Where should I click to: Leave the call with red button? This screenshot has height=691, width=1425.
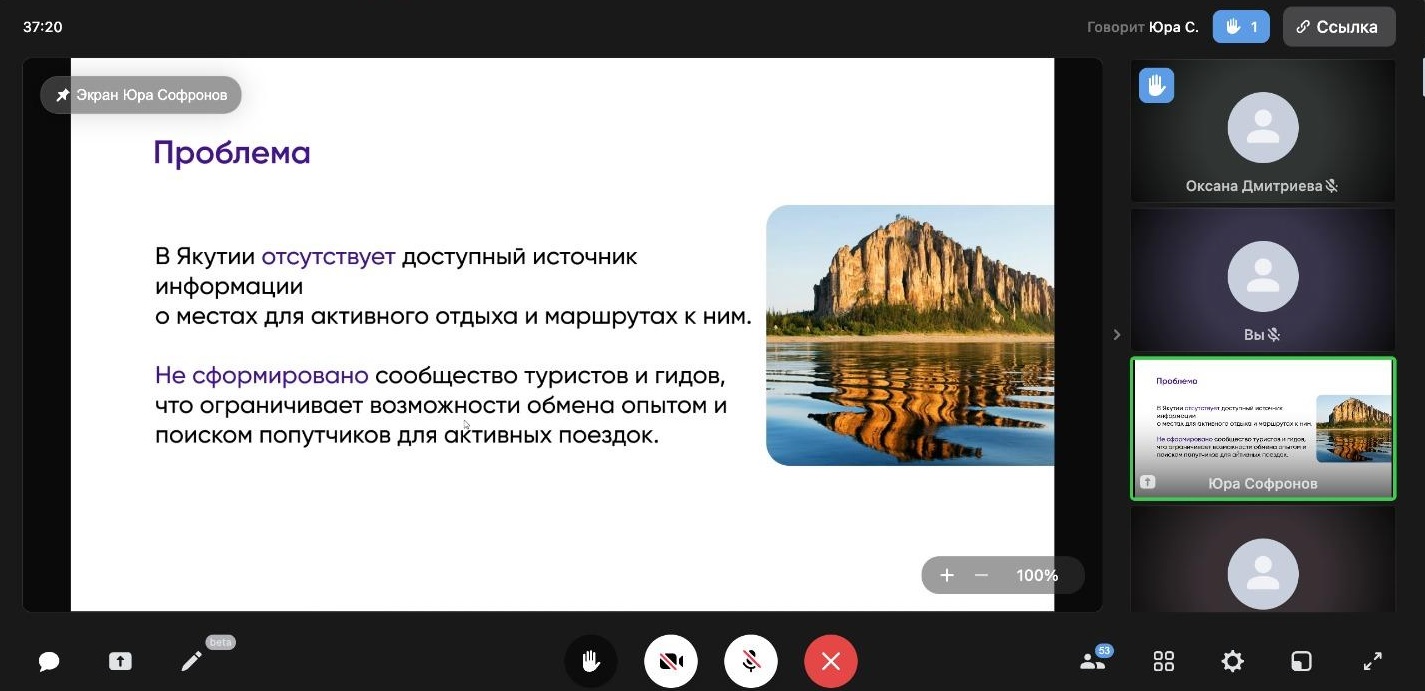pos(831,661)
